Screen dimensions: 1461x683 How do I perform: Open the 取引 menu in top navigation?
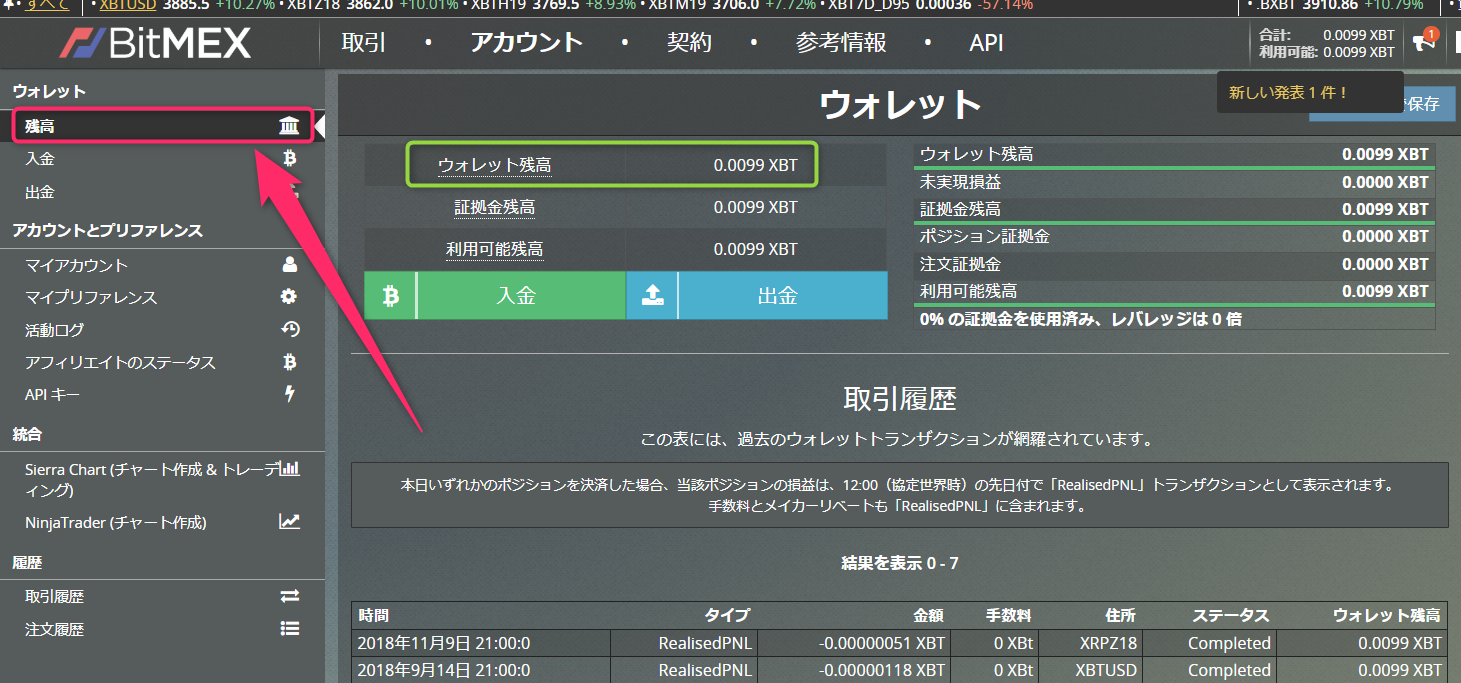coord(363,43)
